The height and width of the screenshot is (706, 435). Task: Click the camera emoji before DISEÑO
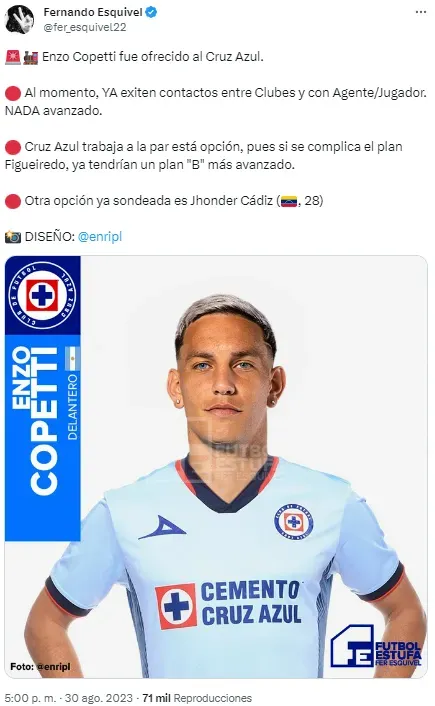pos(13,237)
